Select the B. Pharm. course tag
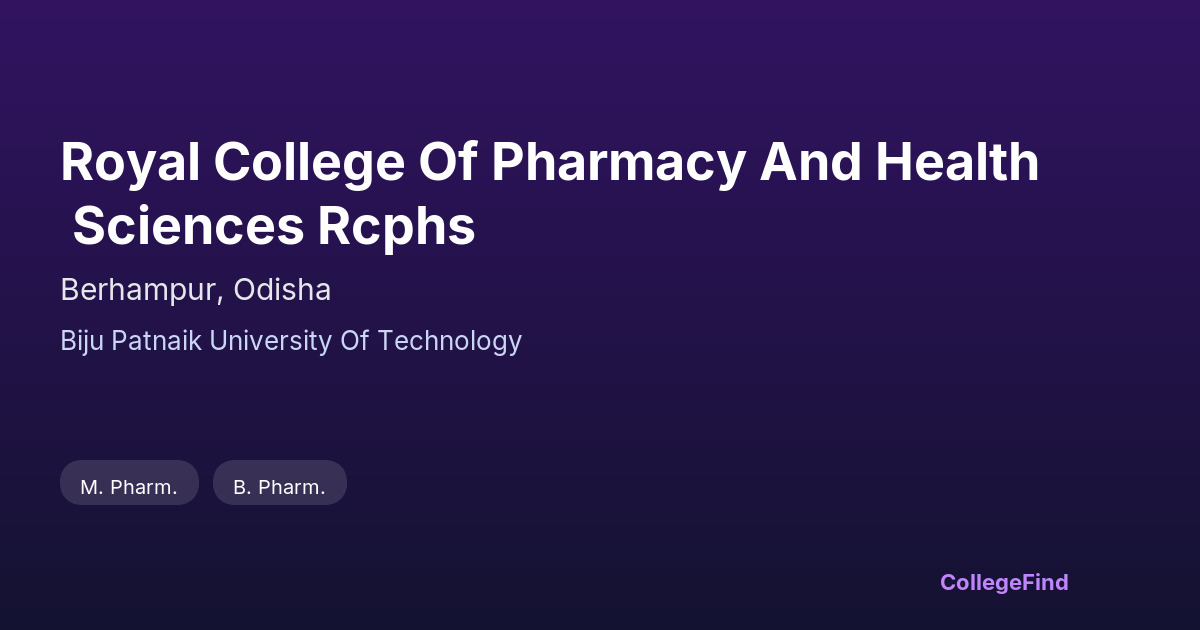This screenshot has height=630, width=1200. (279, 487)
